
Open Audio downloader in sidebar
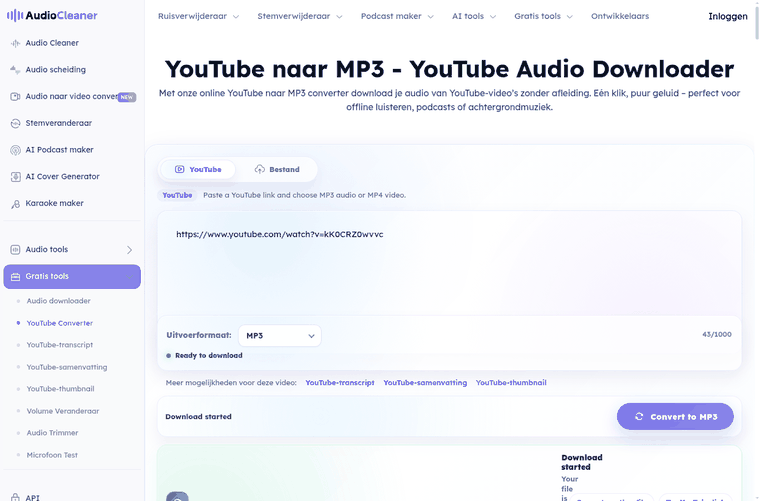[59, 301]
